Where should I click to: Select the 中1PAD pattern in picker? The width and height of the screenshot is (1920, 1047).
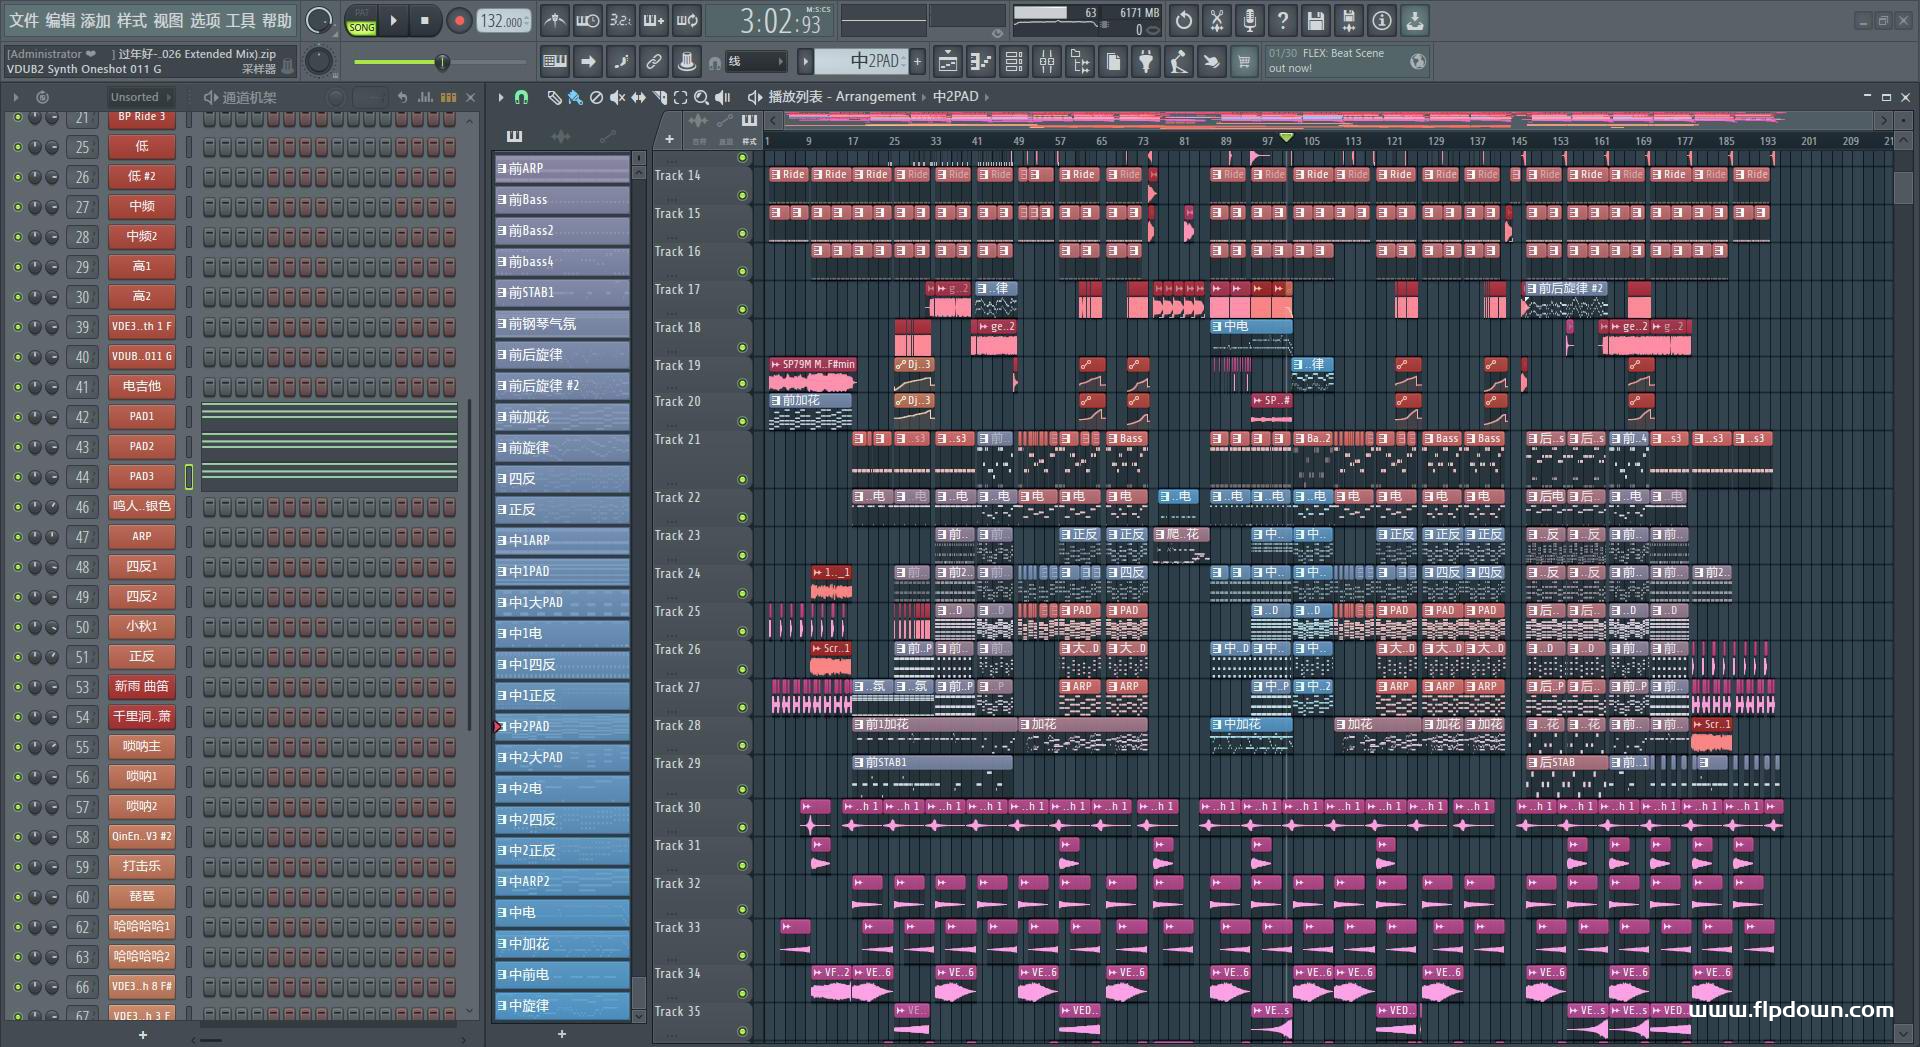pyautogui.click(x=561, y=571)
